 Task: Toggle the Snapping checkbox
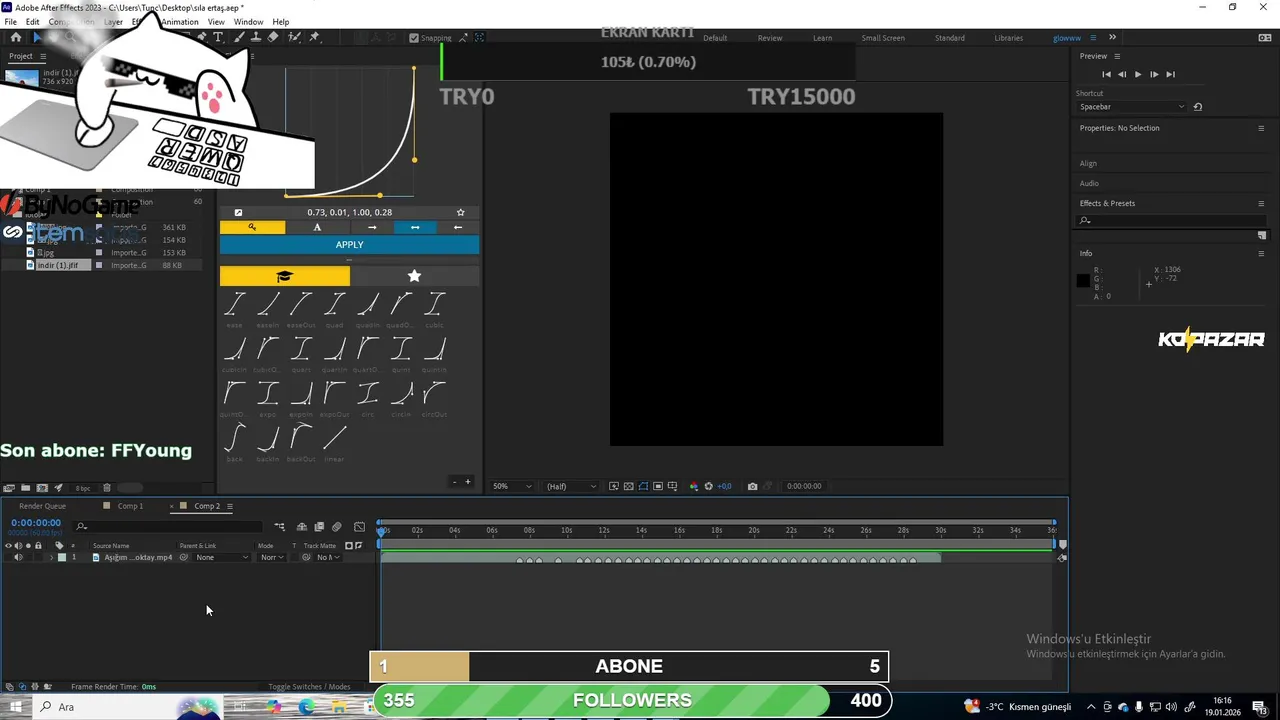[414, 38]
